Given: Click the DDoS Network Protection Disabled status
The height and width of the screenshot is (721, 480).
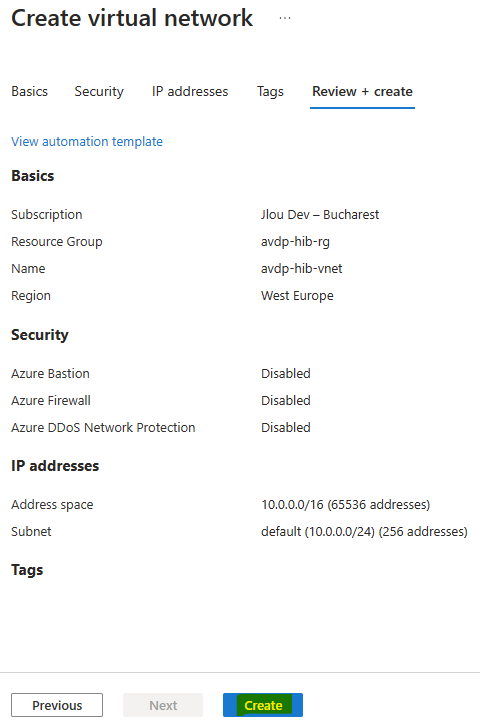Looking at the screenshot, I should (286, 428).
